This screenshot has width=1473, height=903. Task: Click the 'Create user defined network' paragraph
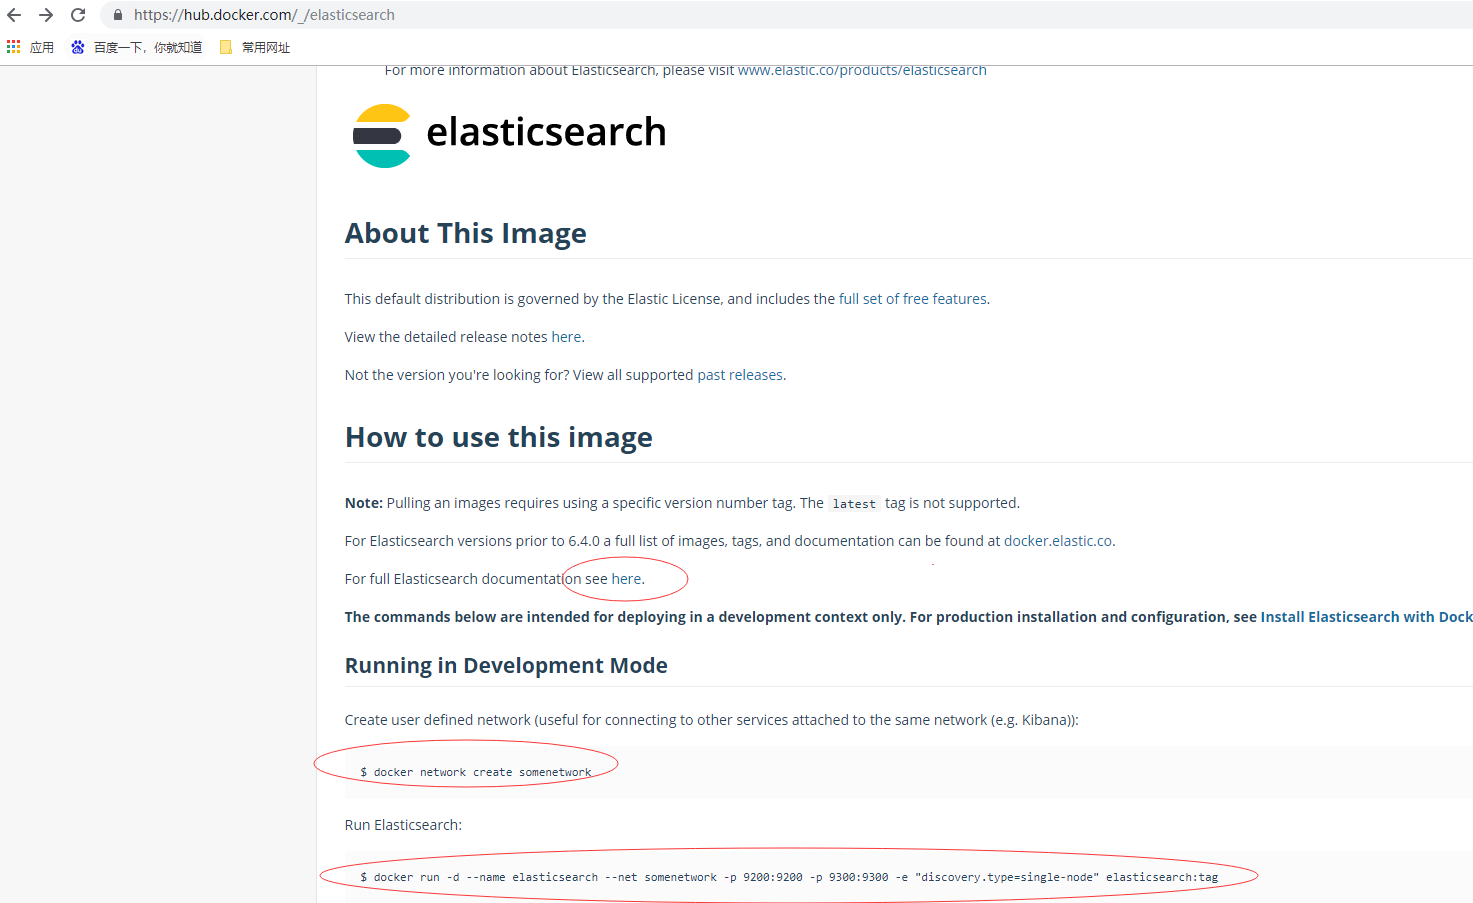click(x=711, y=720)
